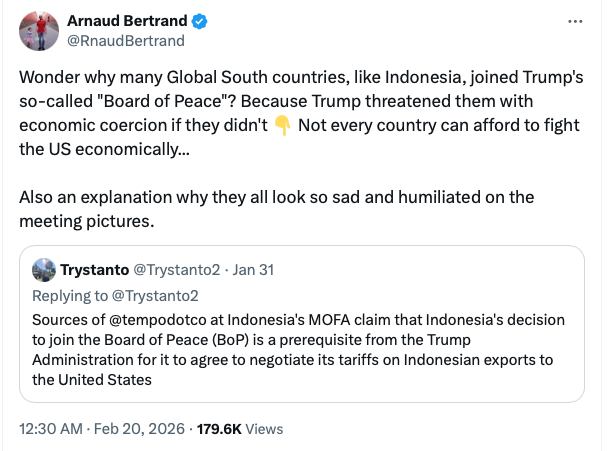Click the Trystanto display name in quote

pyautogui.click(x=91, y=270)
